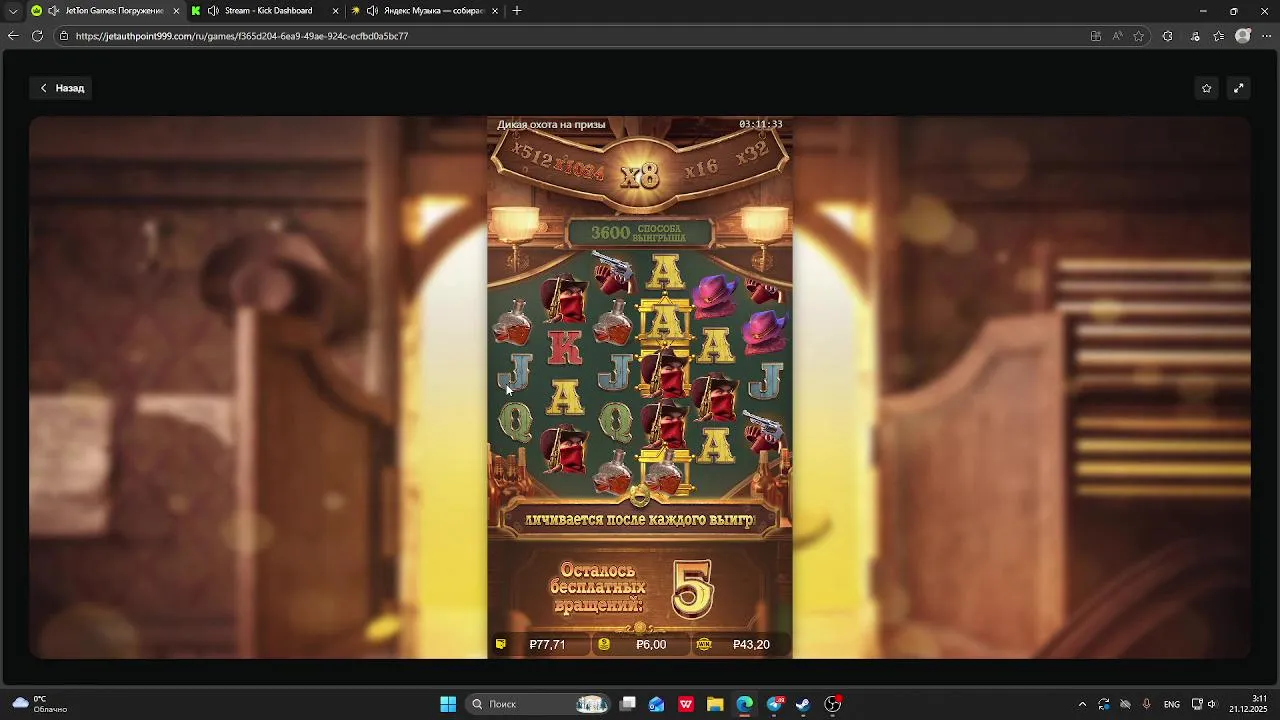1280x720 pixels.
Task: Open browser app available icon in address bar
Action: click(x=1096, y=36)
